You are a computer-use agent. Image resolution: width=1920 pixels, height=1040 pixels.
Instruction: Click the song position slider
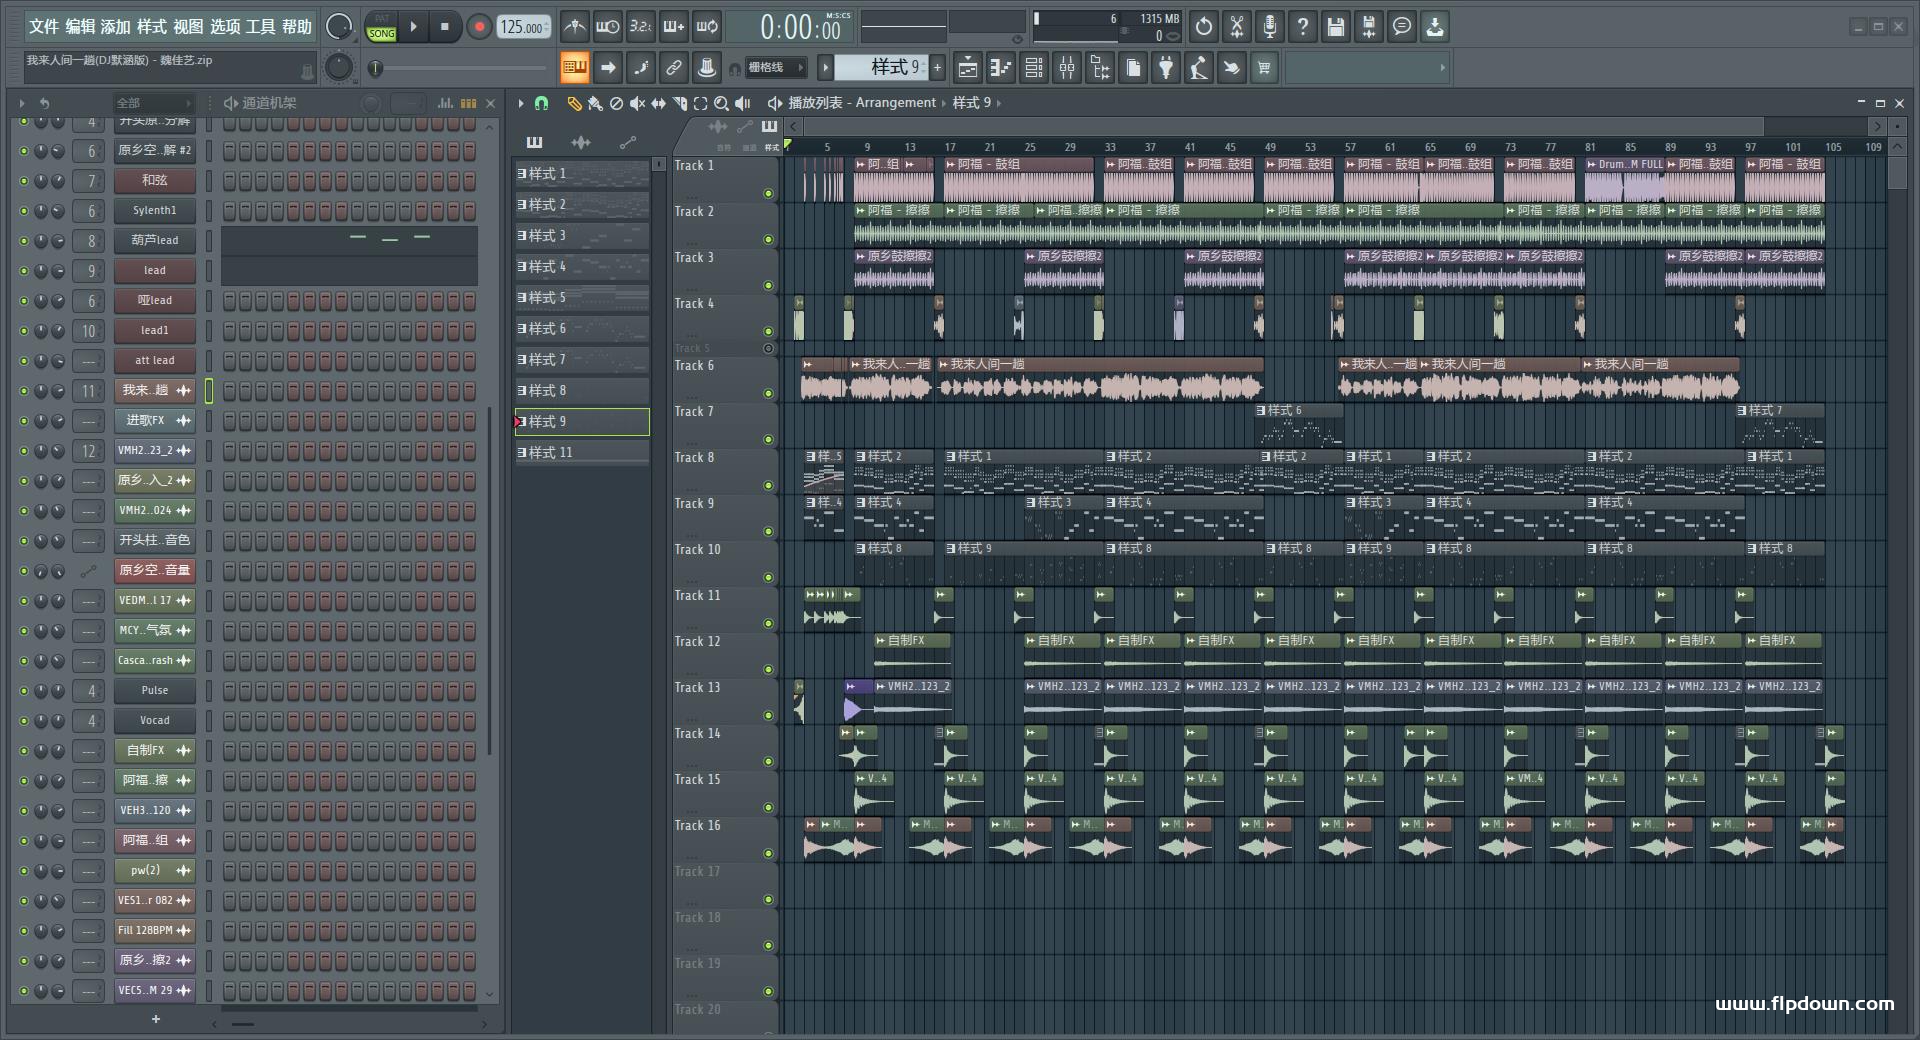(460, 68)
